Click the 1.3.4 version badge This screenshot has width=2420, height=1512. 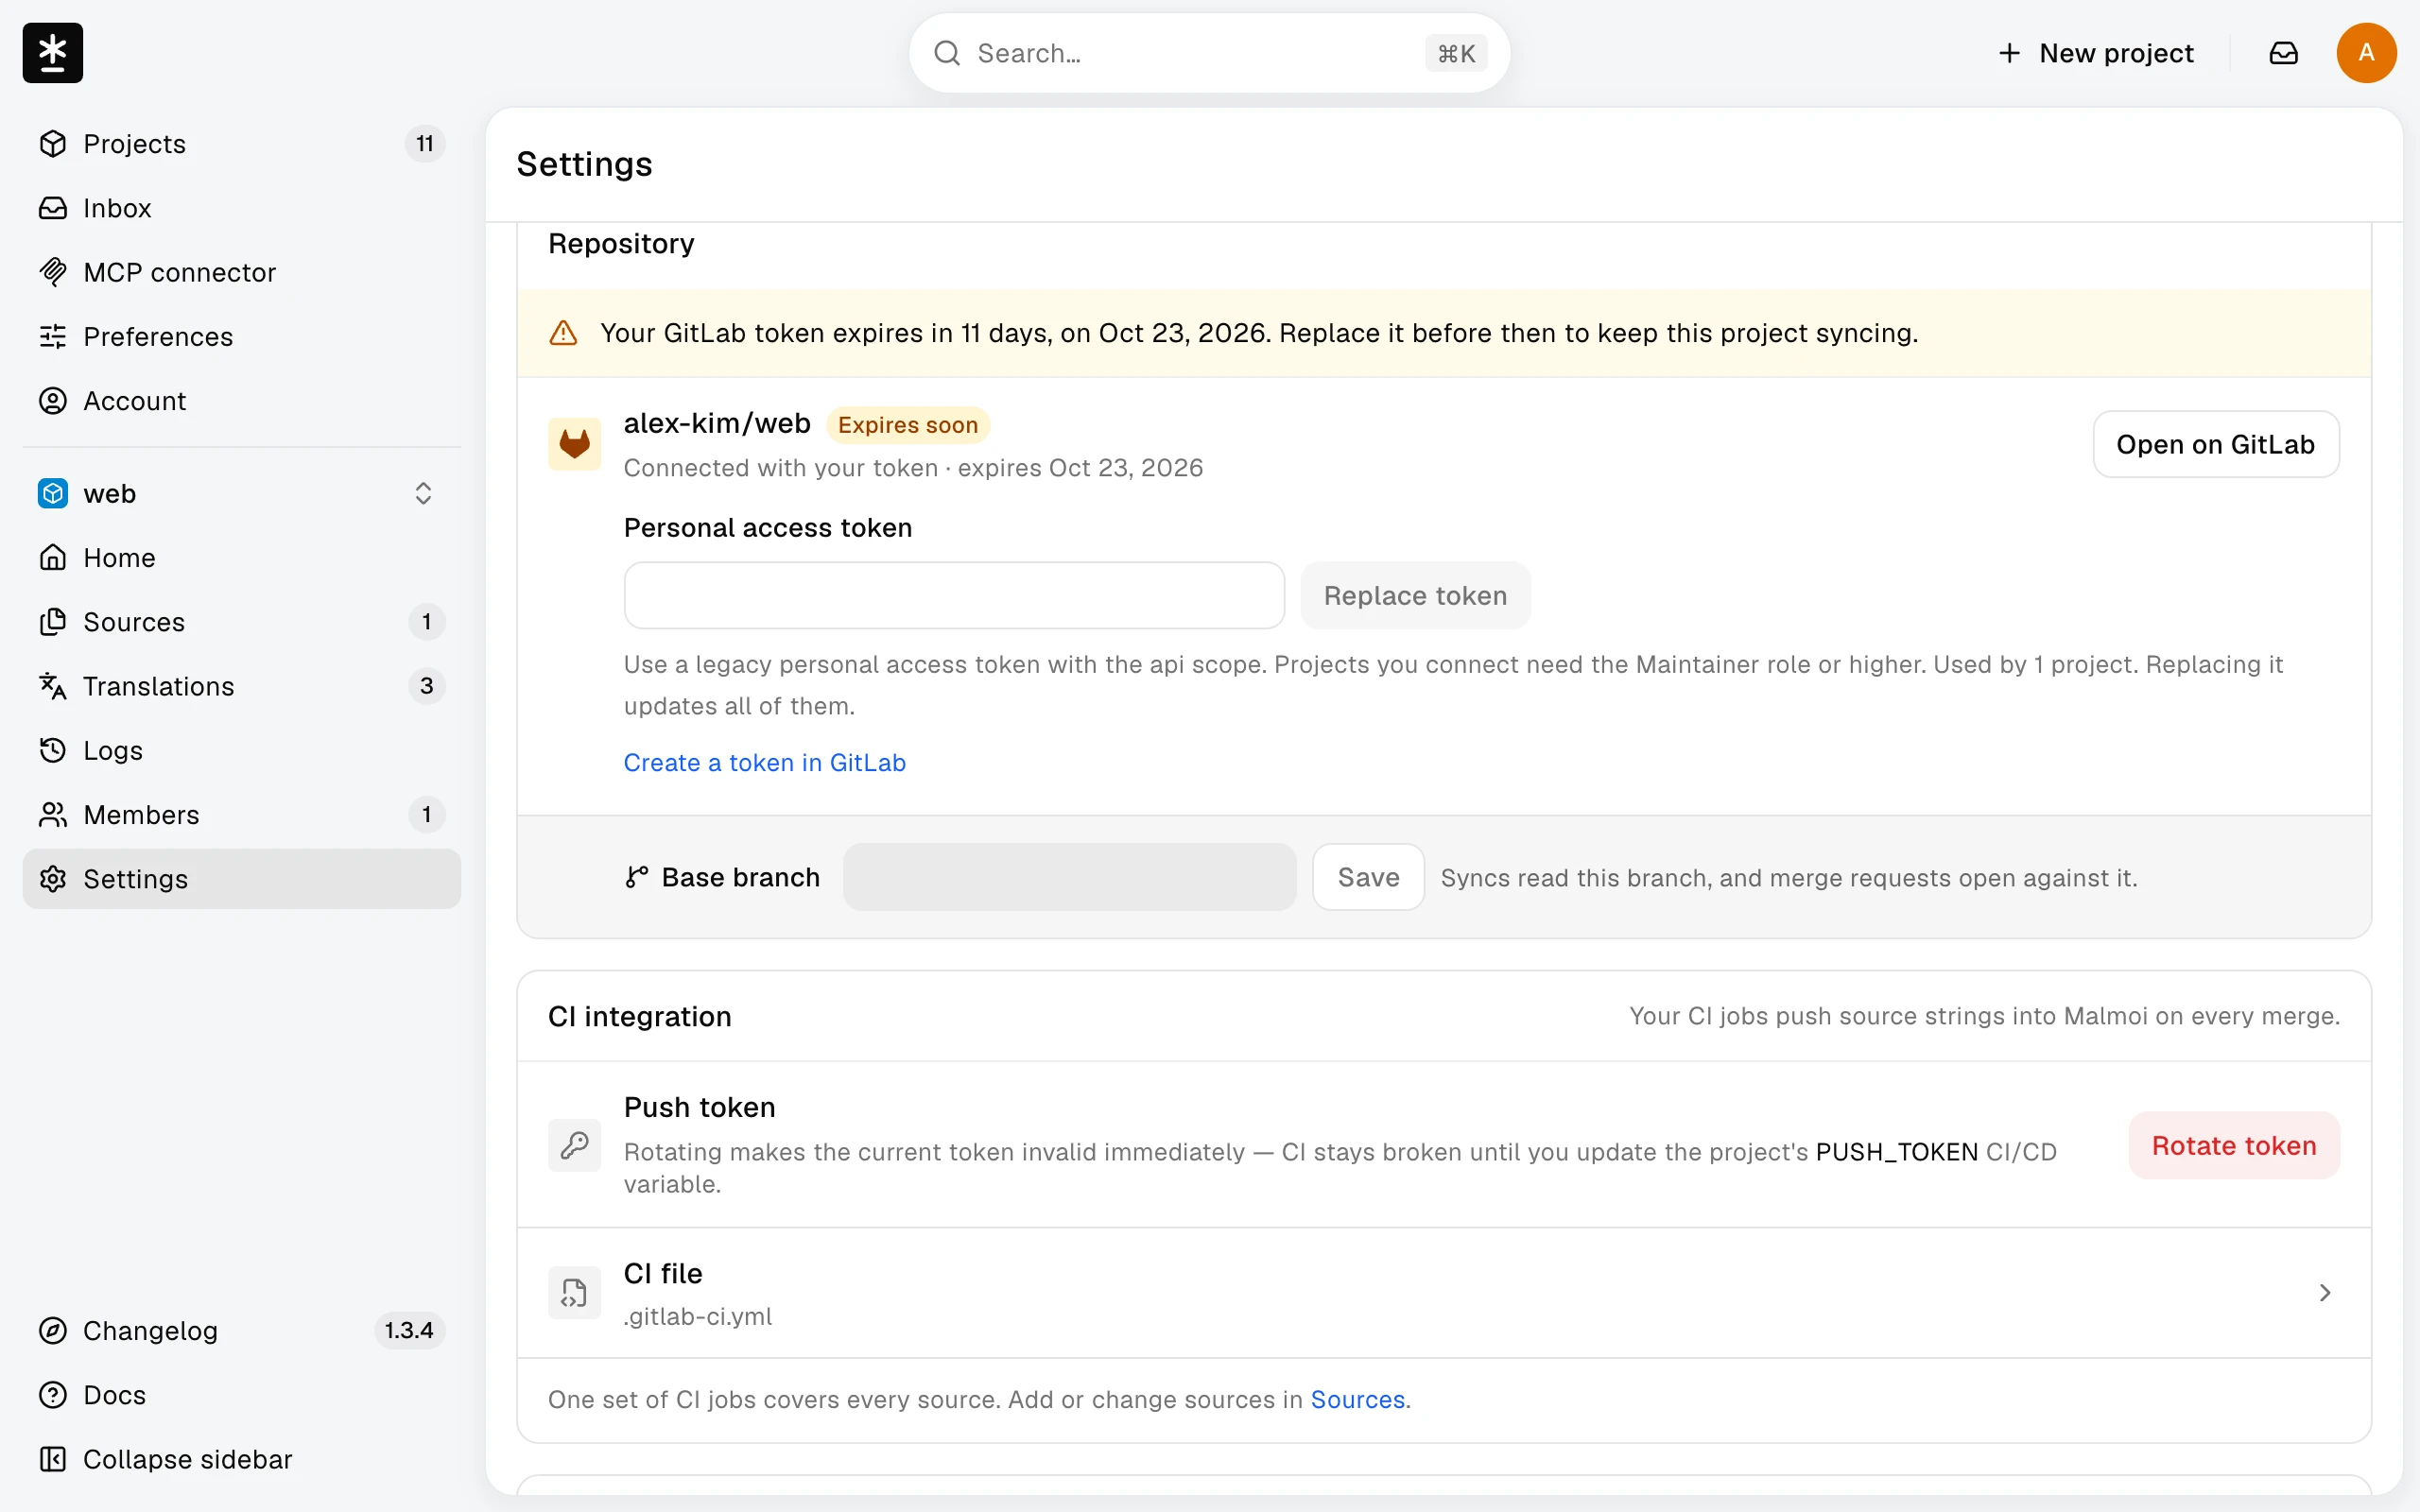point(409,1331)
